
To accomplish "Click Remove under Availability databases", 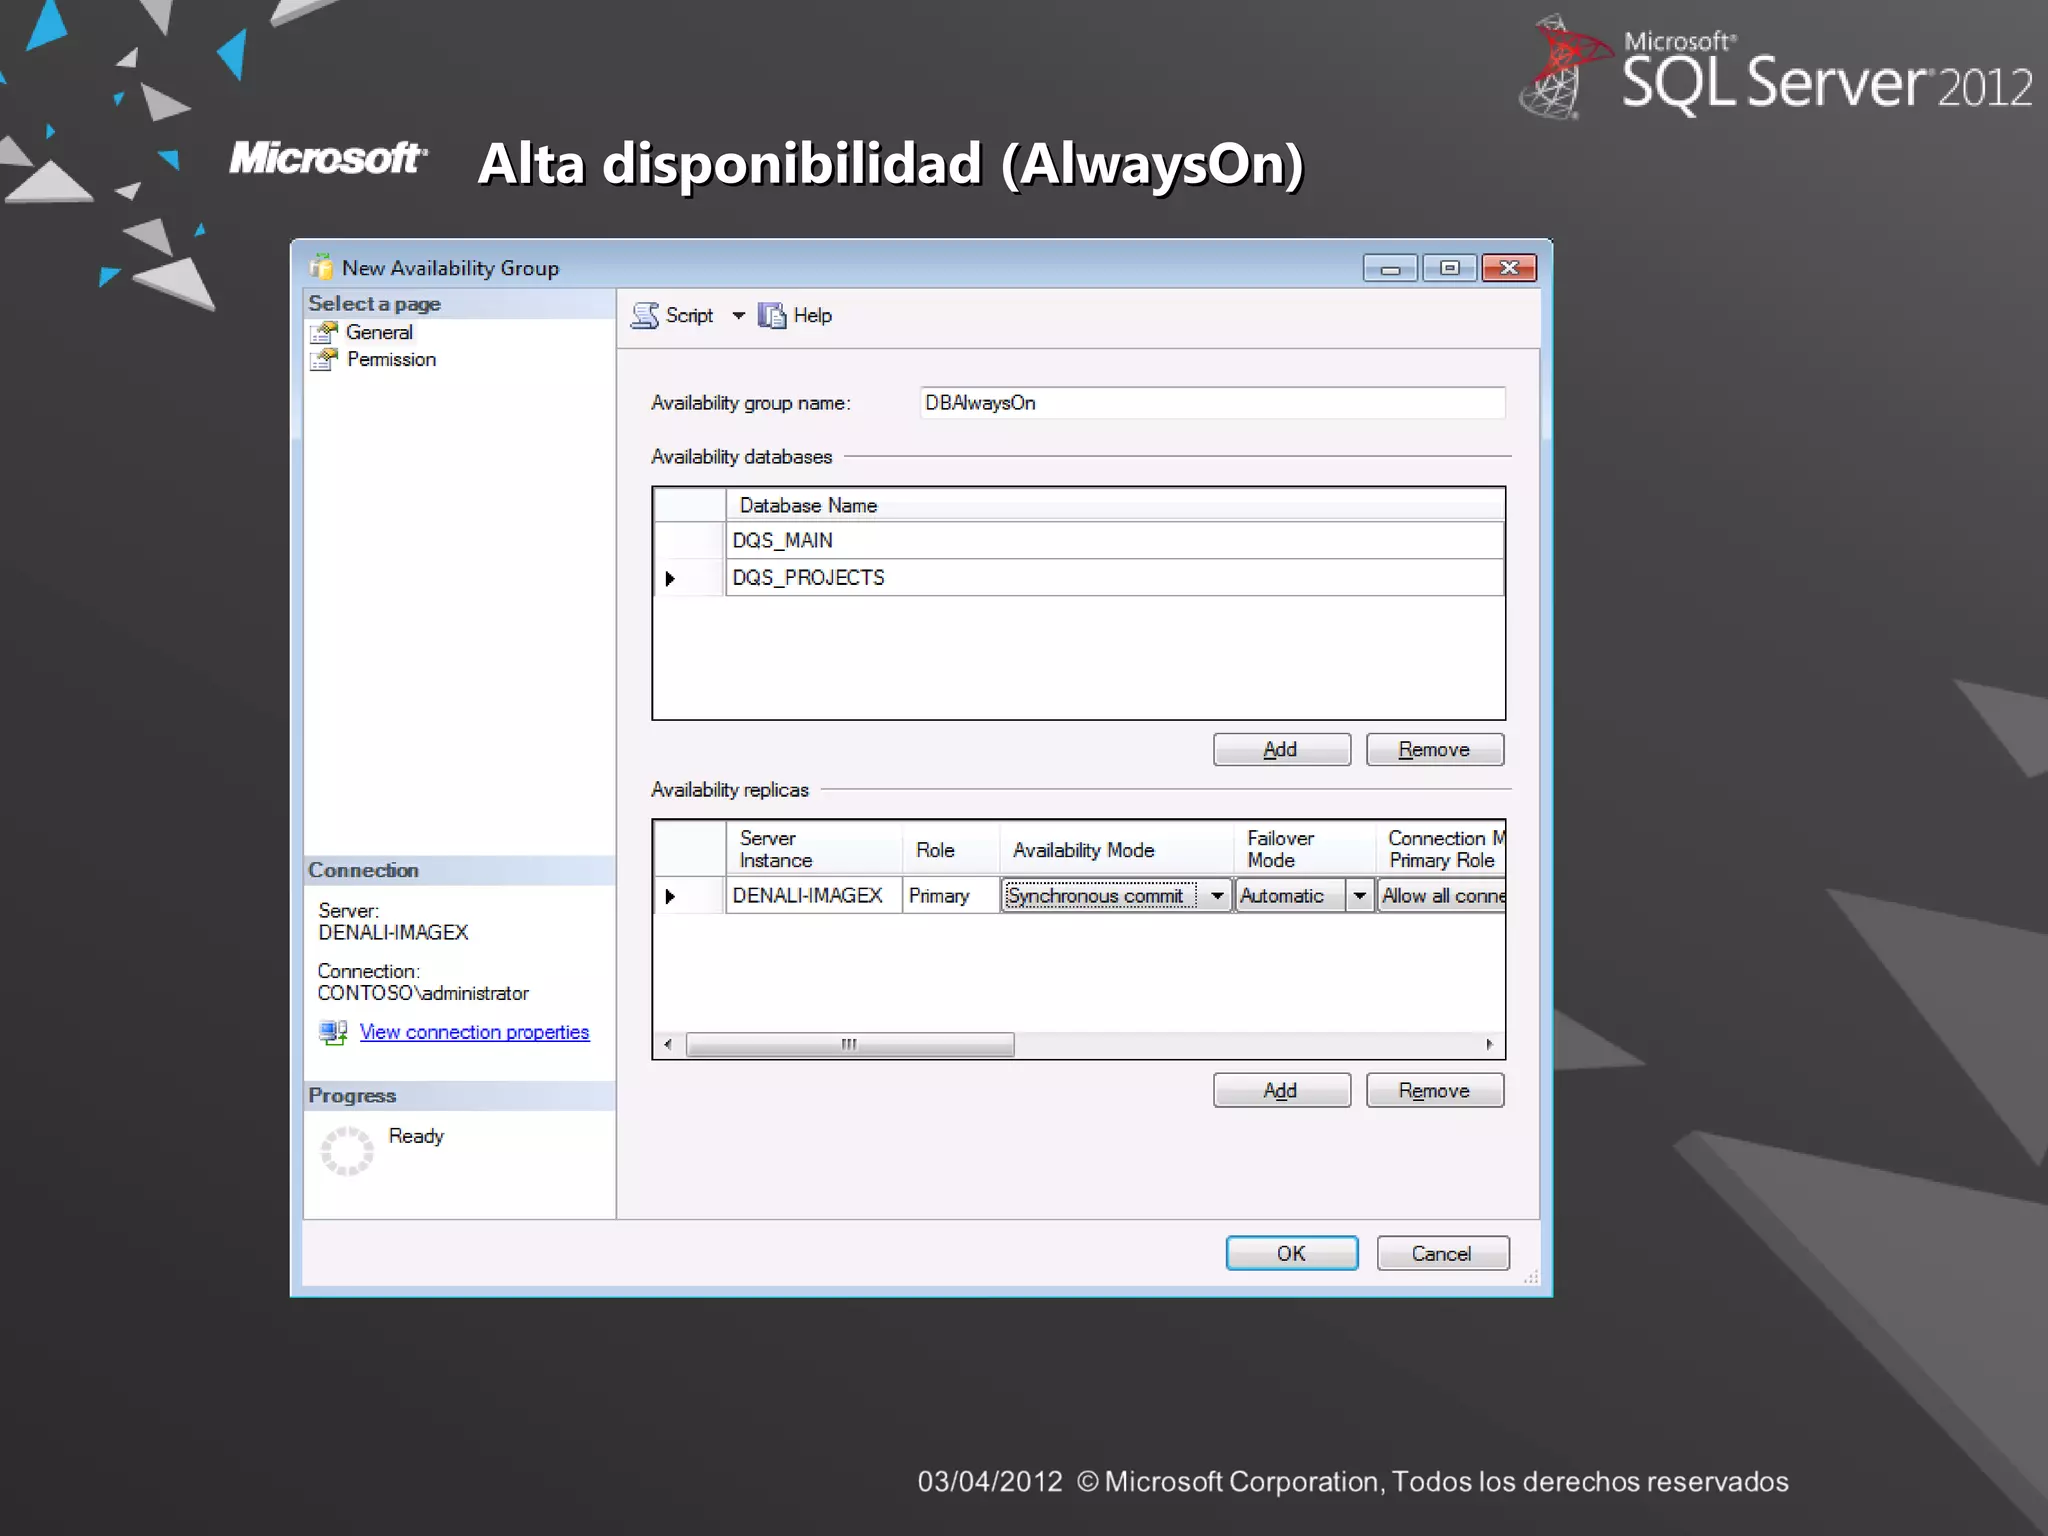I will pyautogui.click(x=1434, y=750).
